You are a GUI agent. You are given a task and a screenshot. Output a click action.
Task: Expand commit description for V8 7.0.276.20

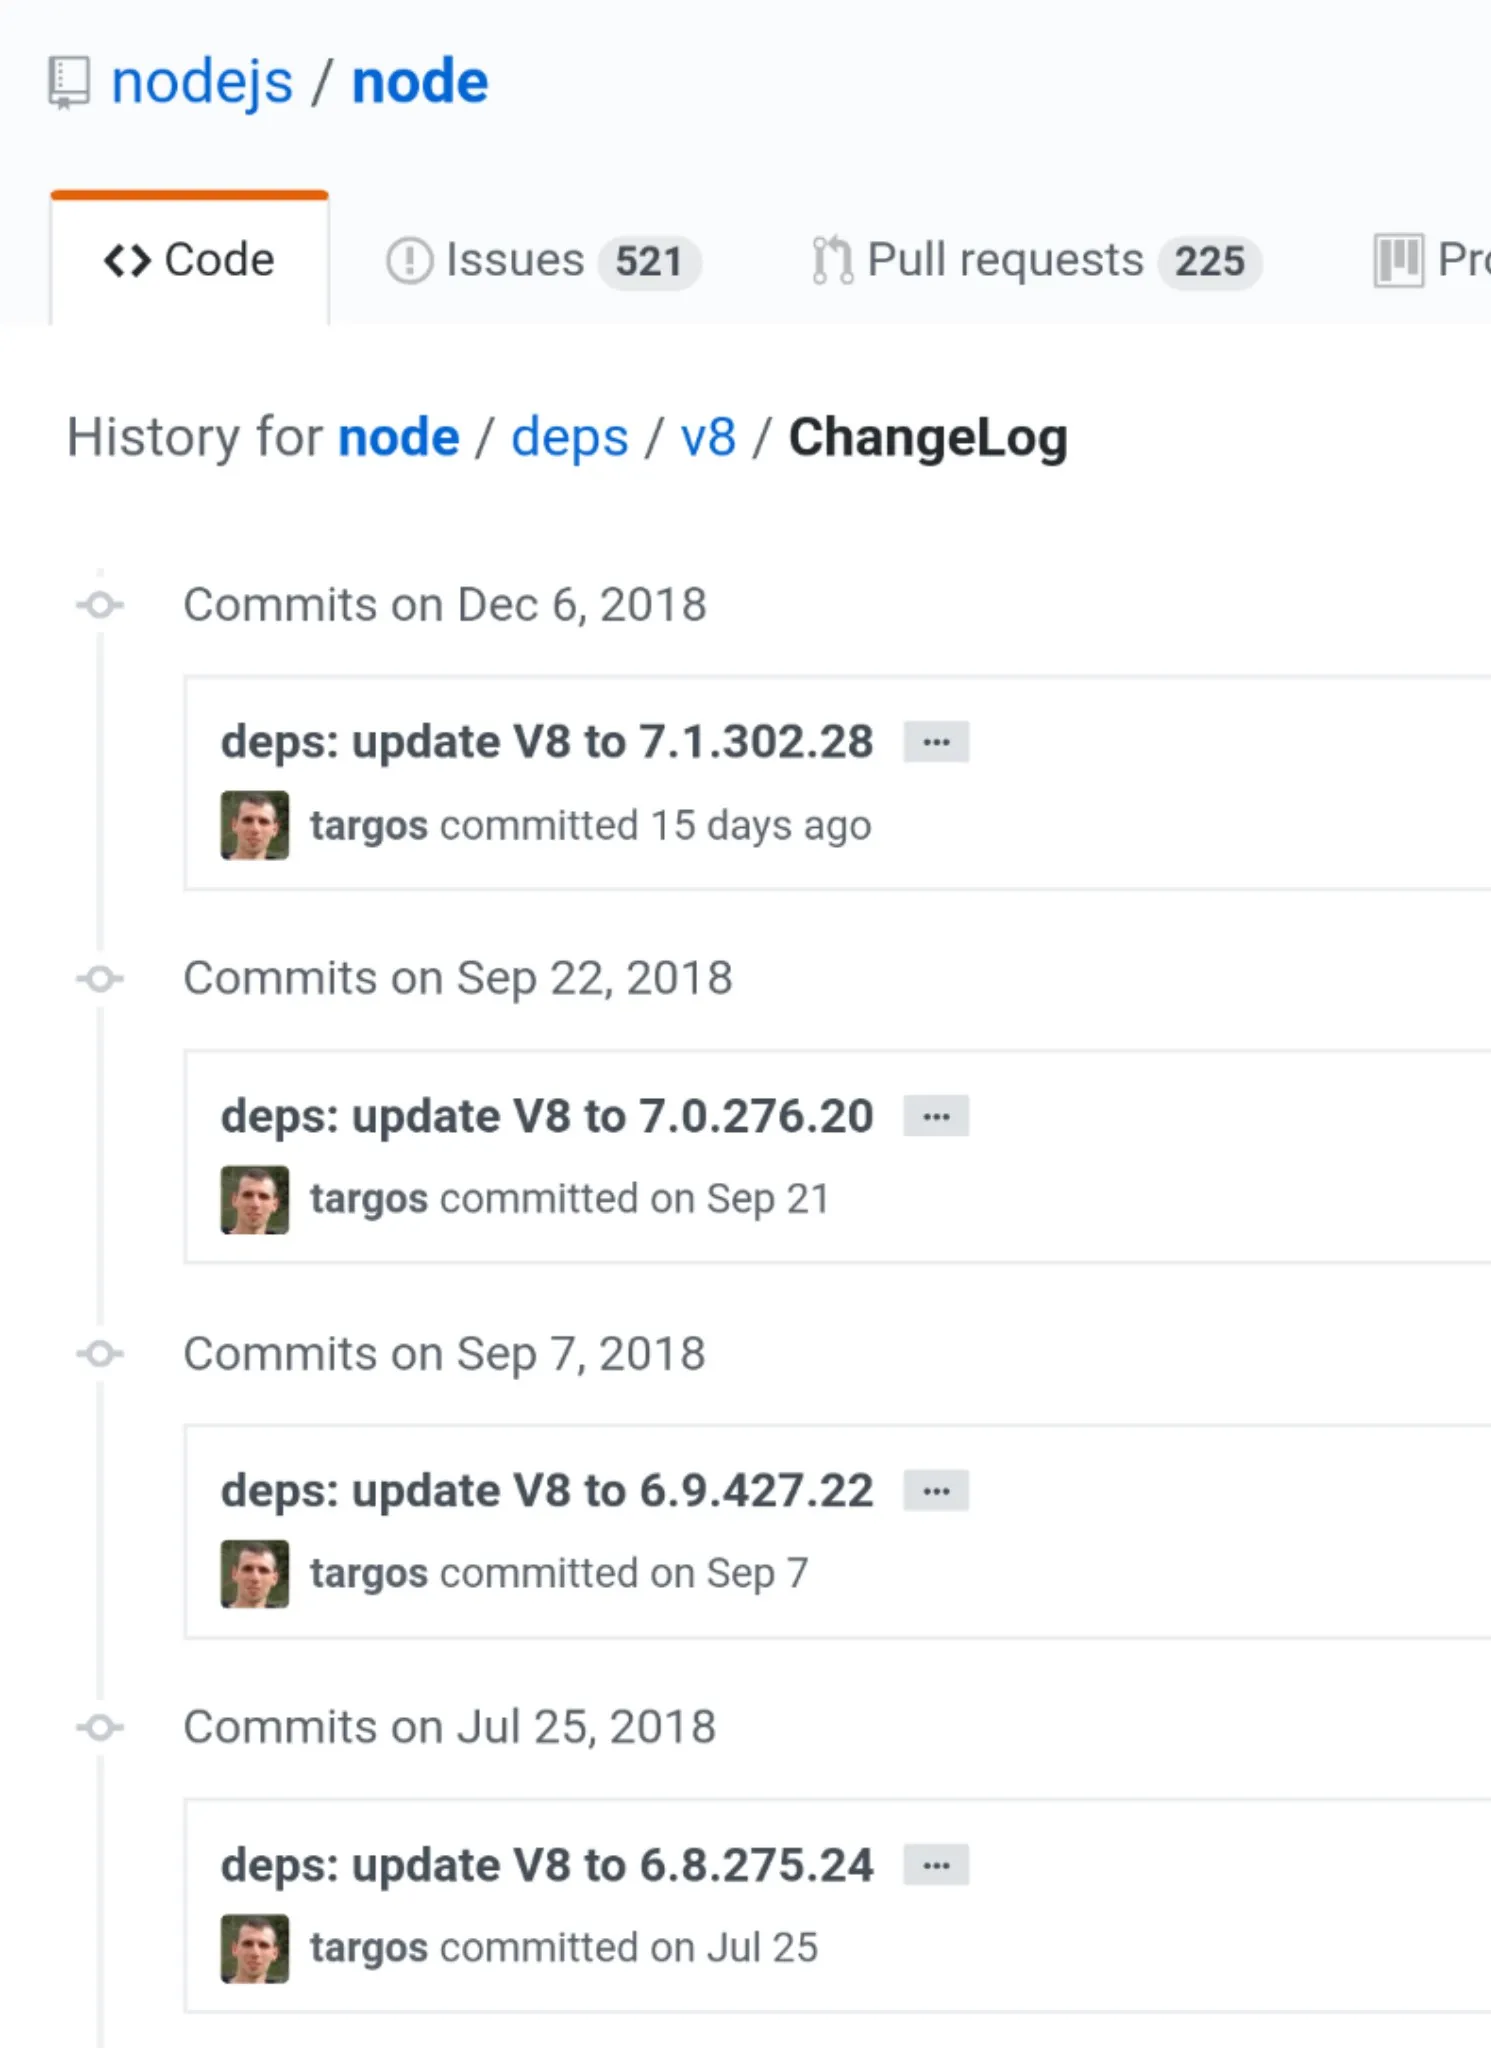(936, 1116)
